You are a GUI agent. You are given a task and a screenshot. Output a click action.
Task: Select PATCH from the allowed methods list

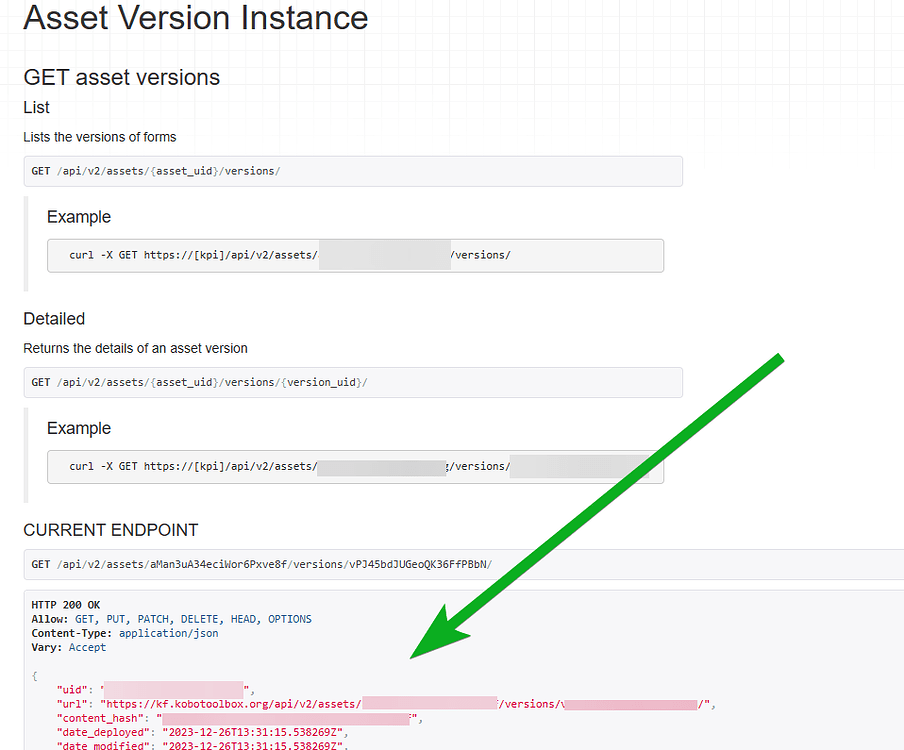(153, 618)
